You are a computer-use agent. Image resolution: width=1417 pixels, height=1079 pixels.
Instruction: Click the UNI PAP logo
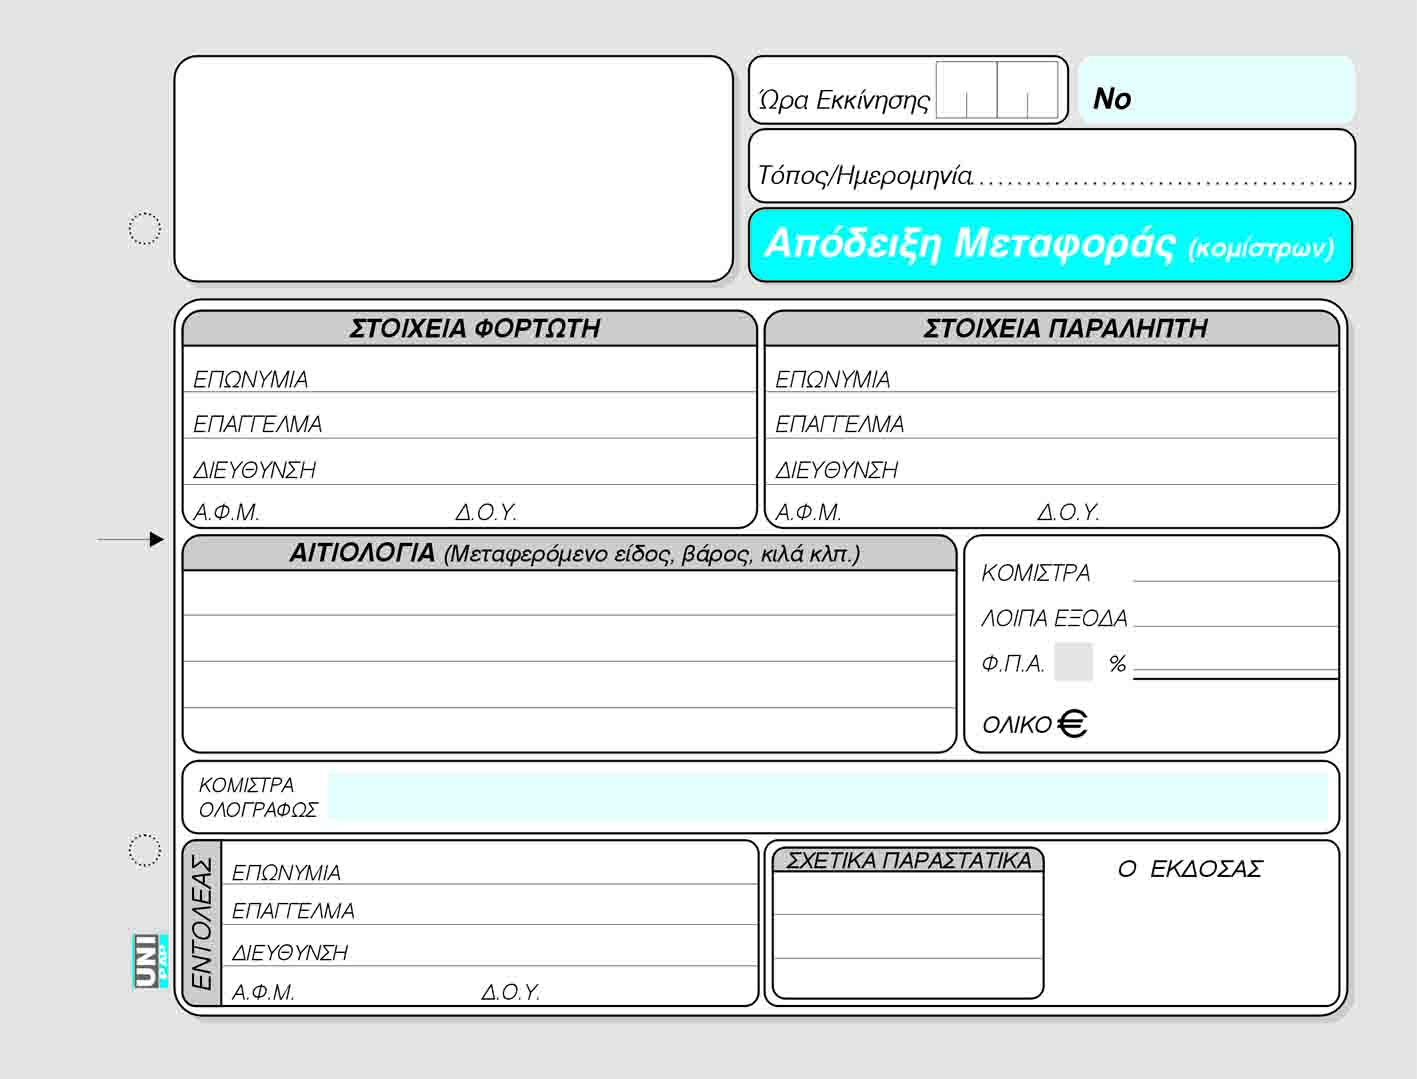[x=148, y=960]
